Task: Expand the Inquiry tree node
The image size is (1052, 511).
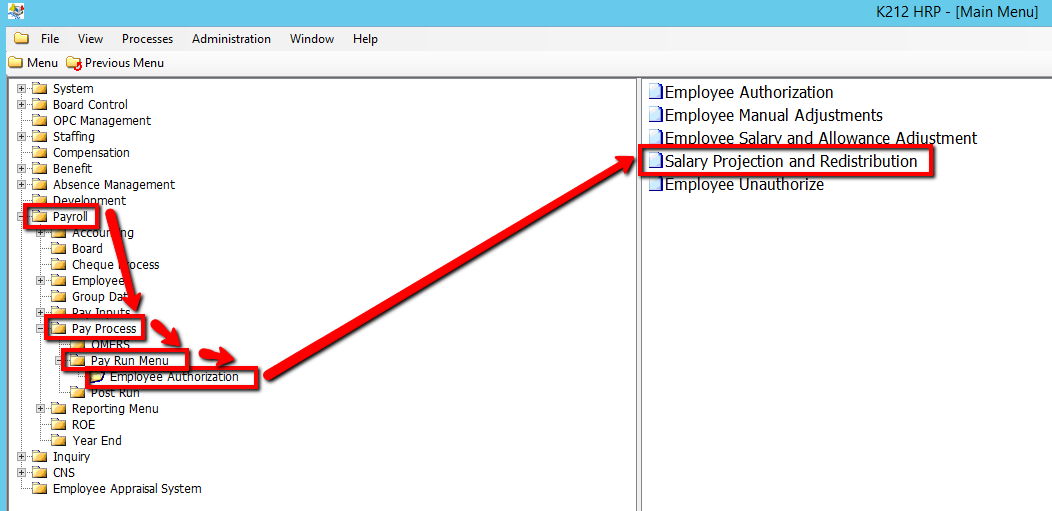Action: pos(21,457)
